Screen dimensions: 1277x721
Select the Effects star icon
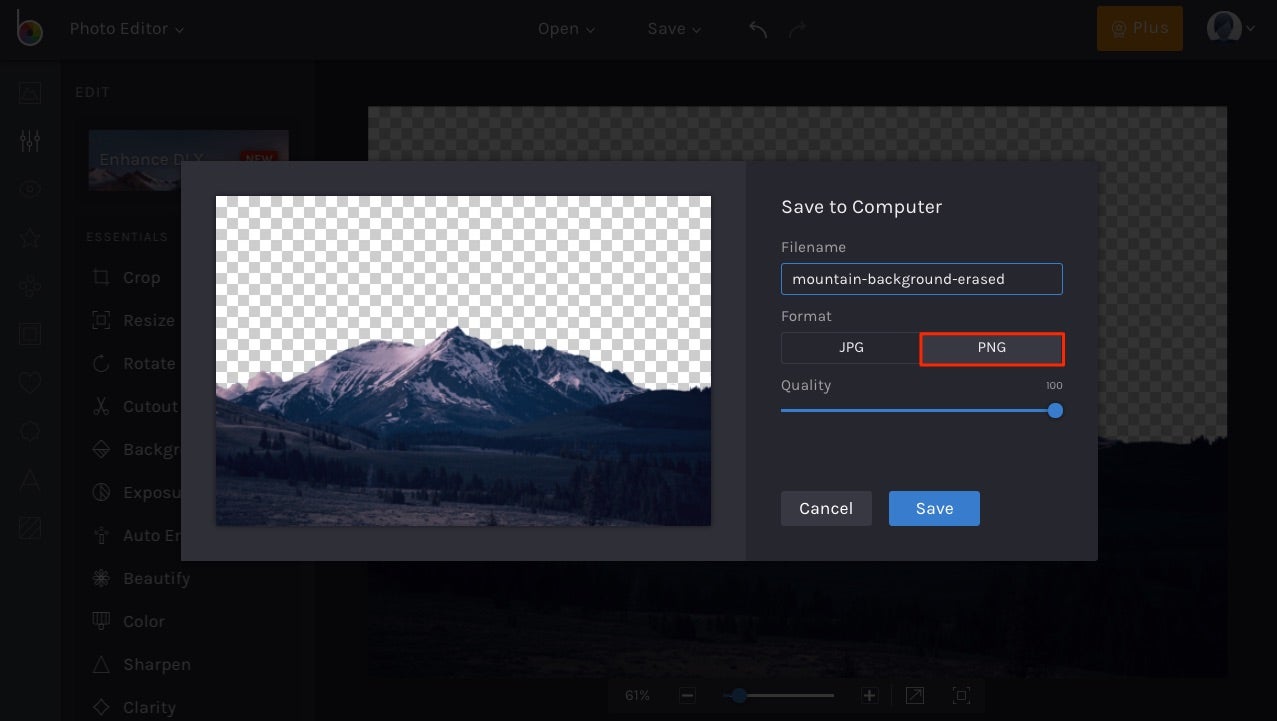29,237
